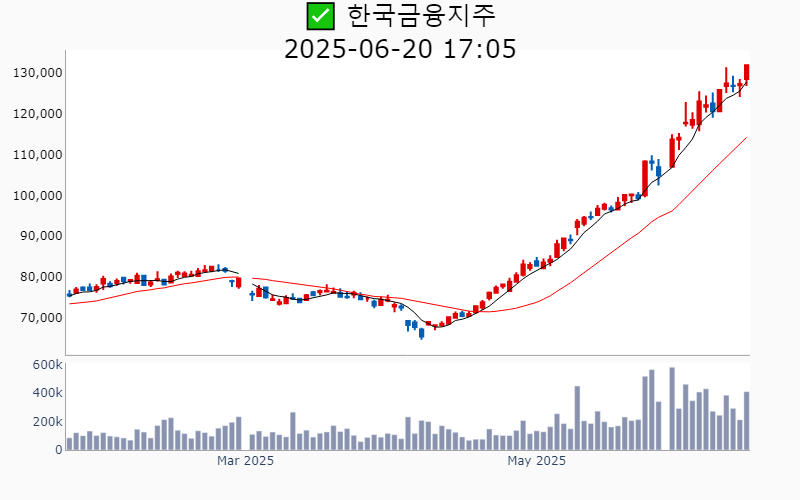Image resolution: width=800 pixels, height=500 pixels.
Task: Click the green checkmark icon in title
Action: pyautogui.click(x=320, y=16)
